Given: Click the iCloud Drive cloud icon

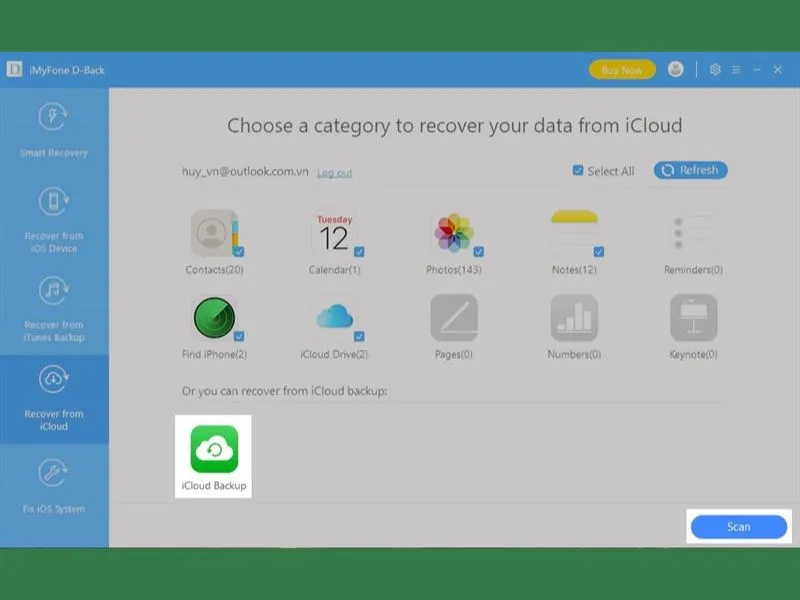Looking at the screenshot, I should coord(334,318).
